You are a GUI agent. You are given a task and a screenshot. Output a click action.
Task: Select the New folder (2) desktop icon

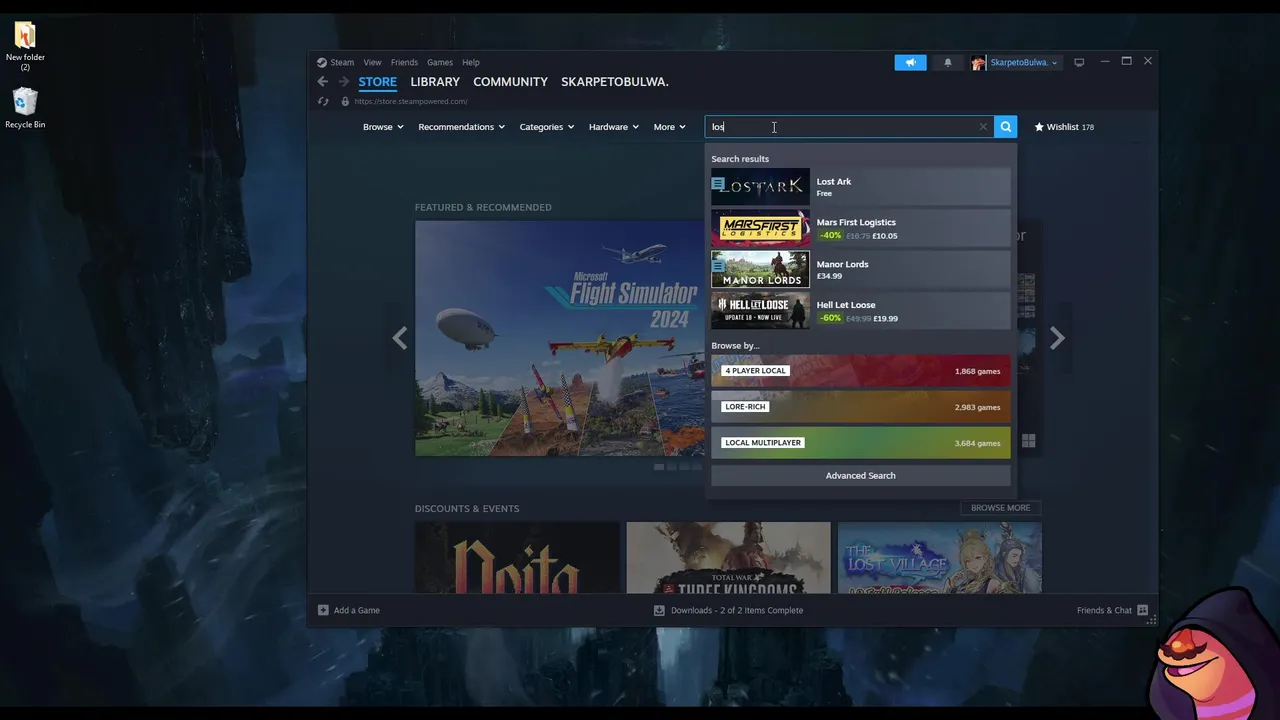point(25,46)
